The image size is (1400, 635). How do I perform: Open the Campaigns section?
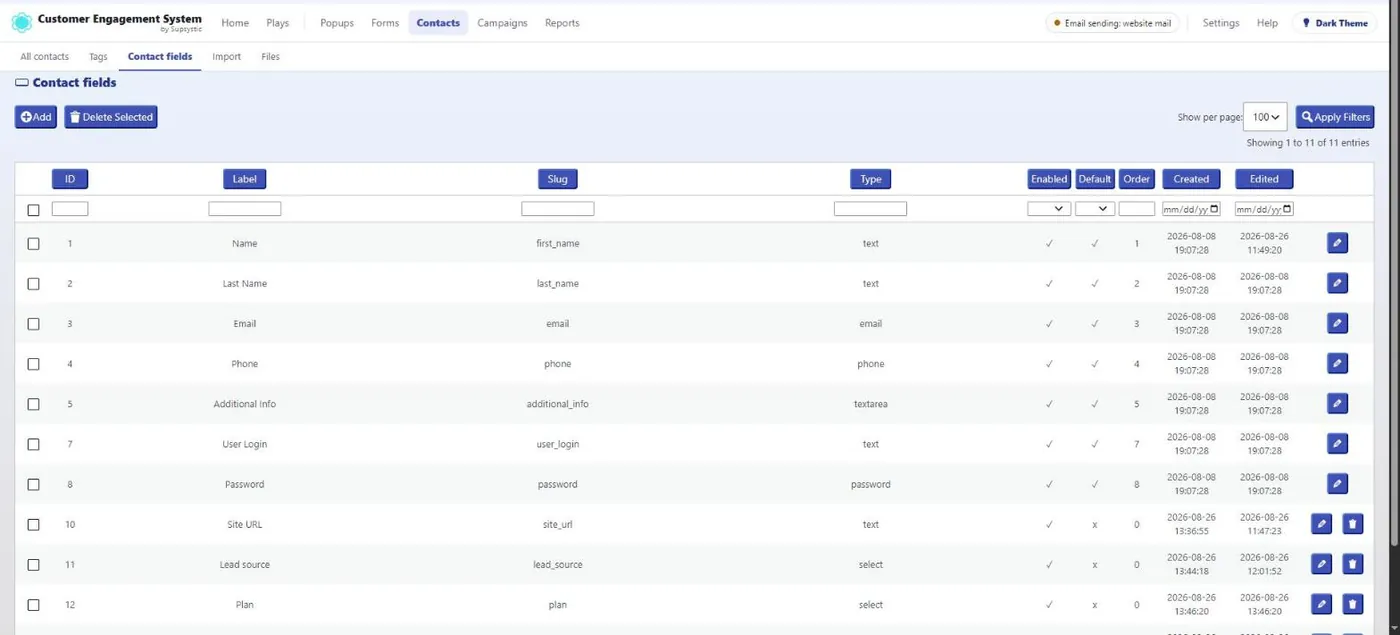coord(502,23)
